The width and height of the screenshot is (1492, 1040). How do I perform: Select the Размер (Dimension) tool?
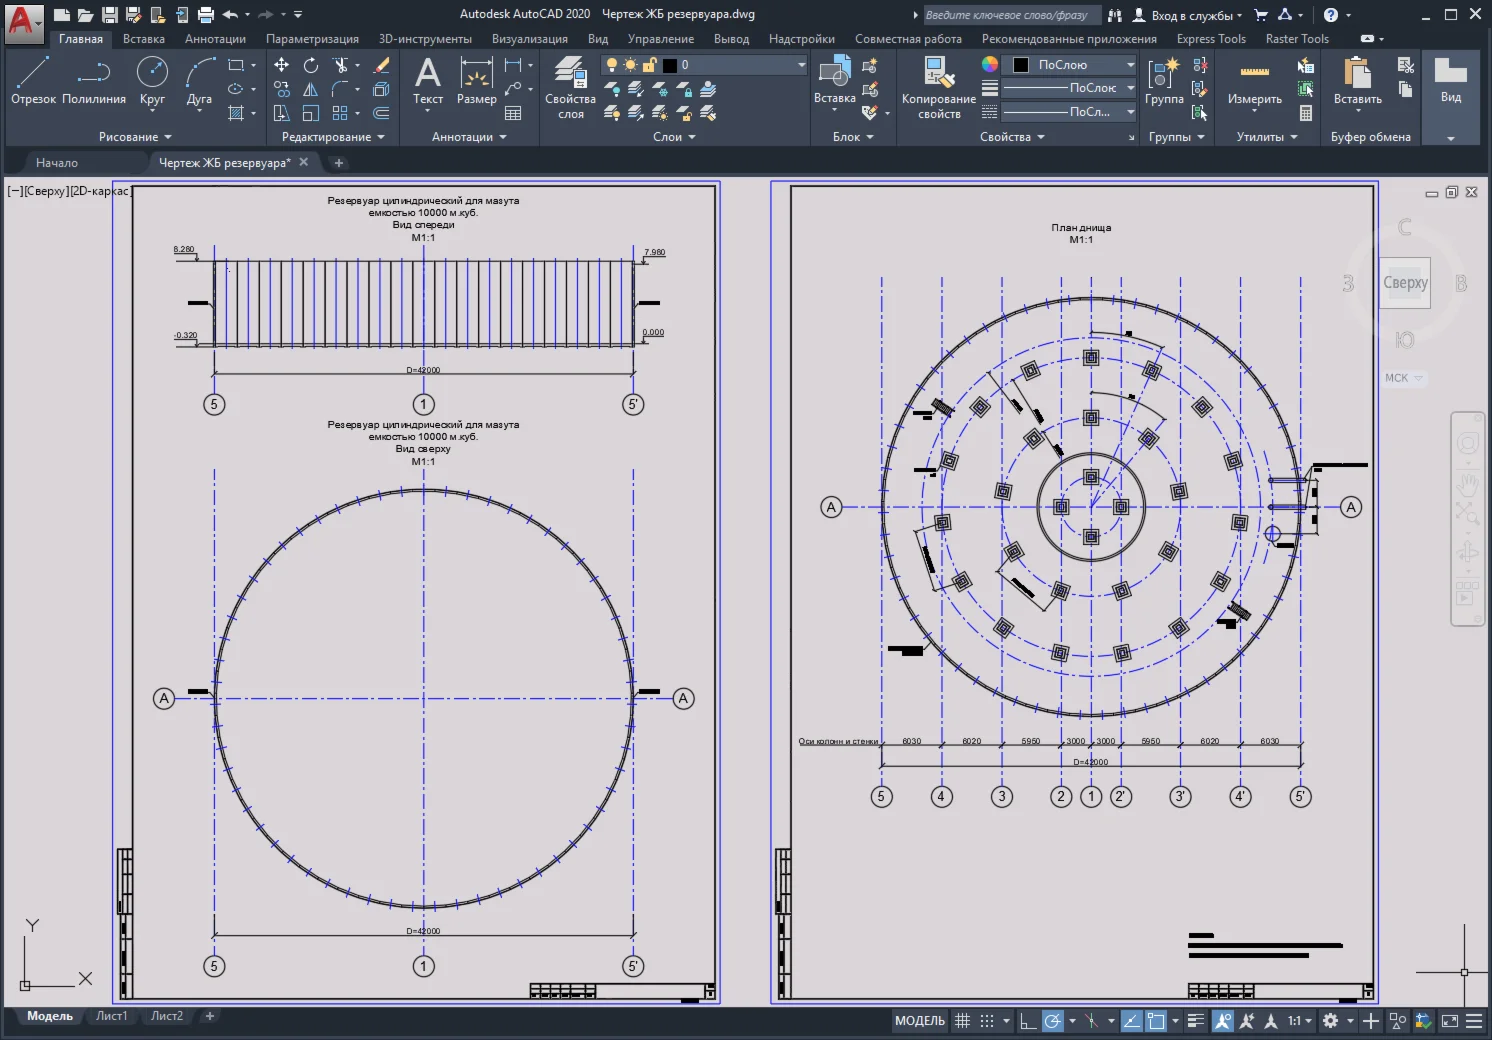coord(476,81)
